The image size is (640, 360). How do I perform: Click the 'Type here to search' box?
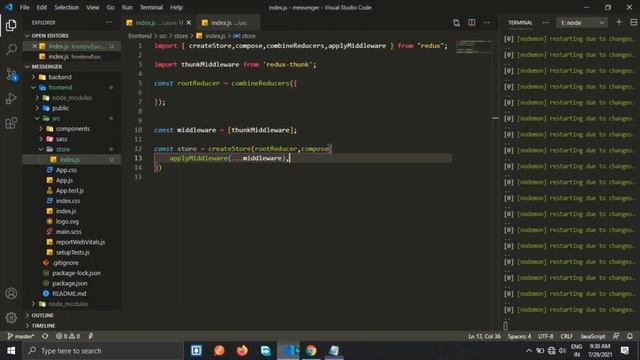(x=103, y=351)
